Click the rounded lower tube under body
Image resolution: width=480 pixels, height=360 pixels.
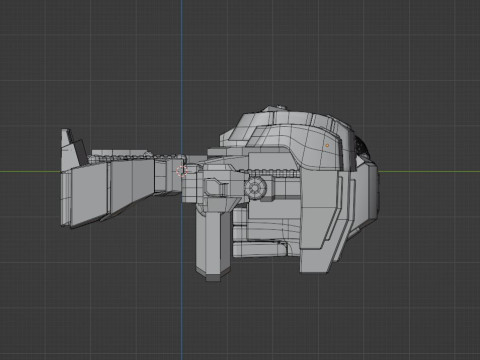tap(259, 249)
